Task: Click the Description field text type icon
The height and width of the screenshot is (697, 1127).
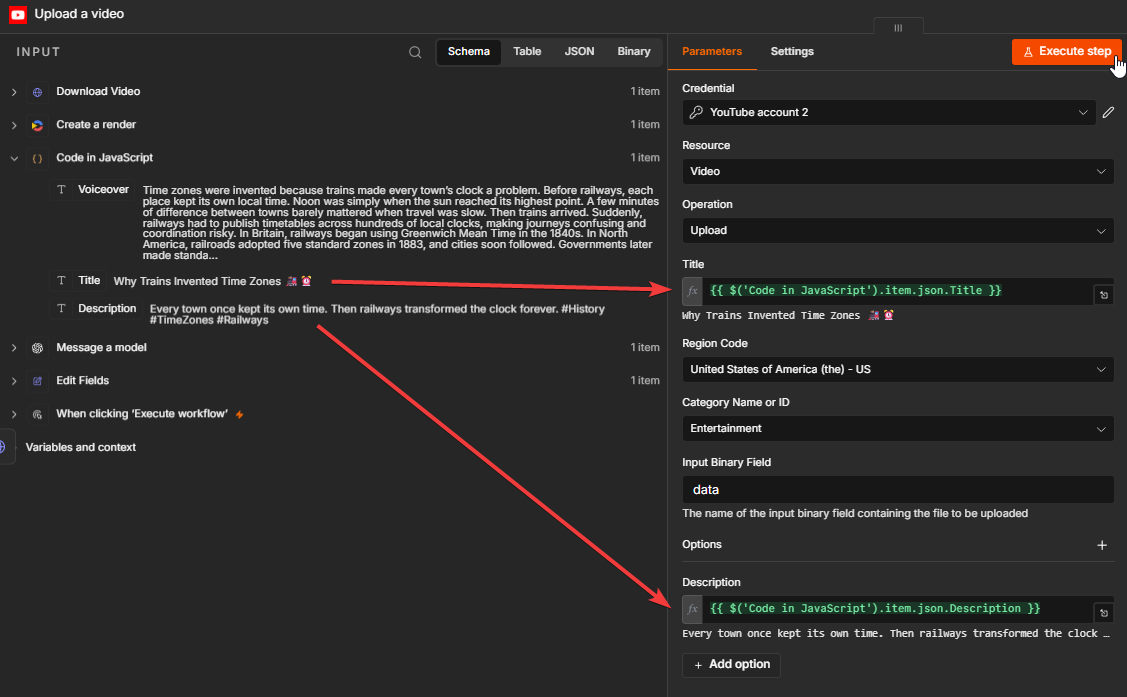Action: (x=61, y=308)
